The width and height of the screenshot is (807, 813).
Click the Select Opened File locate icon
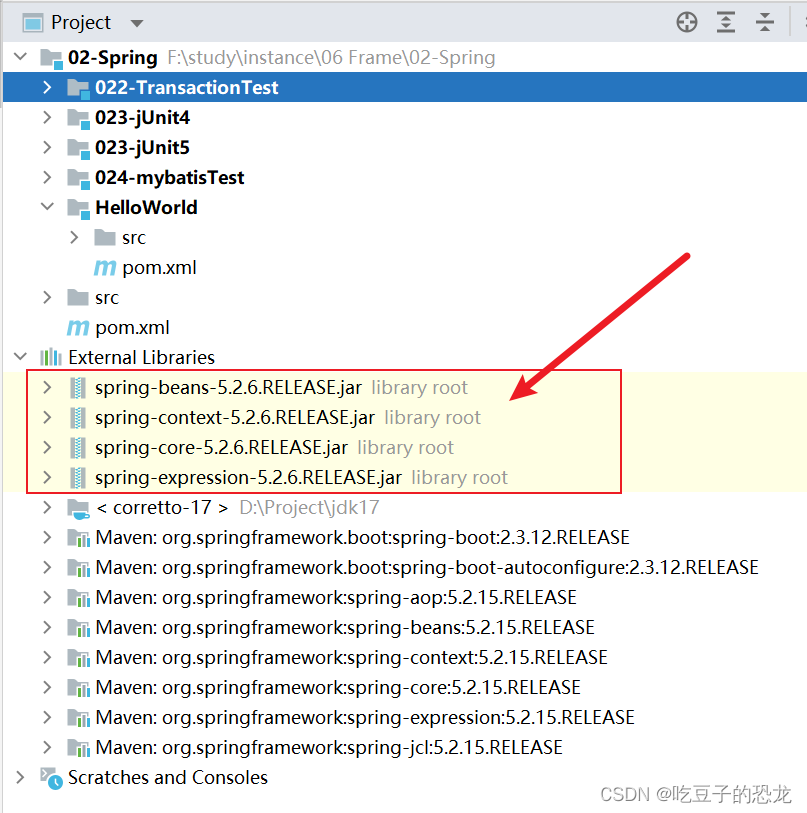(687, 22)
